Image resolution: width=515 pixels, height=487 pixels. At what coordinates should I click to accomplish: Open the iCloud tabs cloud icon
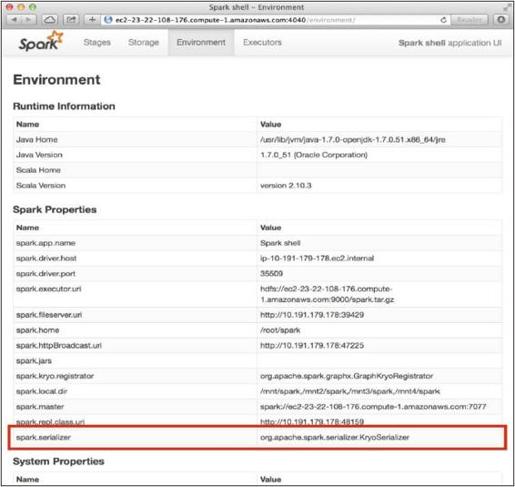(50, 20)
